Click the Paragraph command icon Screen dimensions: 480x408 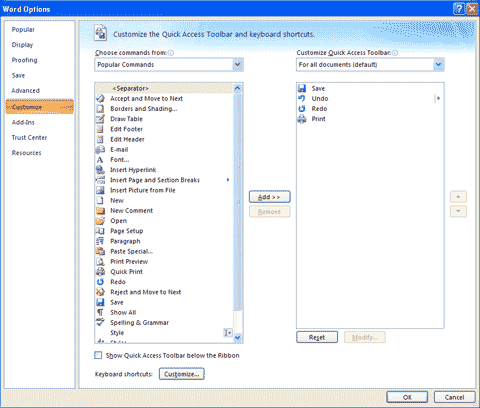(x=100, y=241)
